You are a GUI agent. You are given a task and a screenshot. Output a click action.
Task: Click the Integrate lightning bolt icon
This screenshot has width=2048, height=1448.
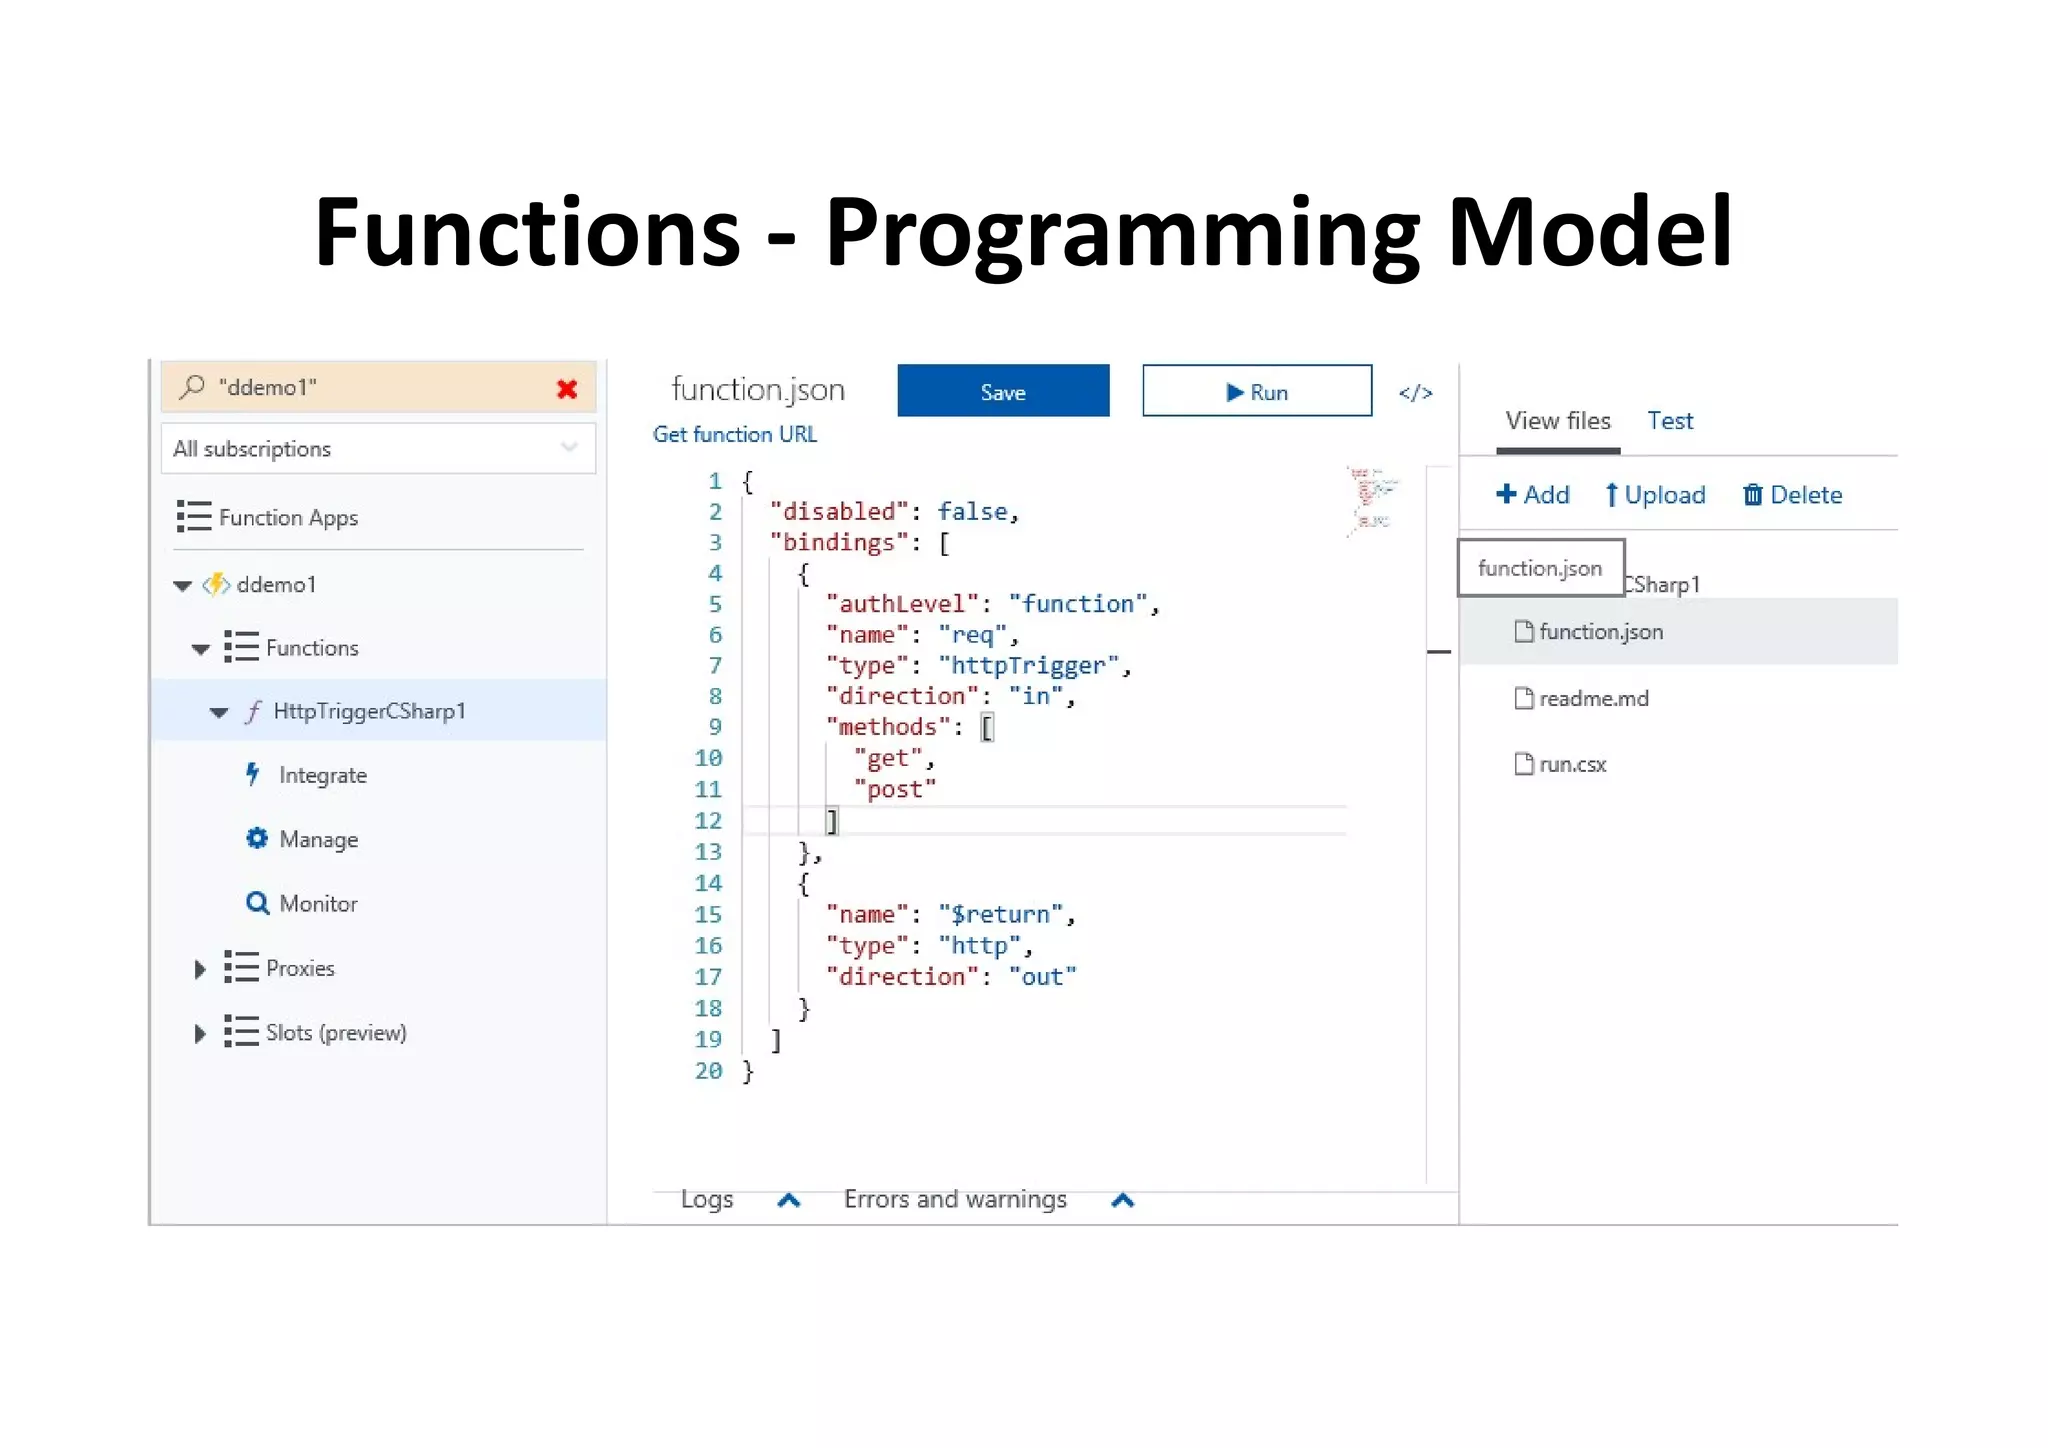253,774
